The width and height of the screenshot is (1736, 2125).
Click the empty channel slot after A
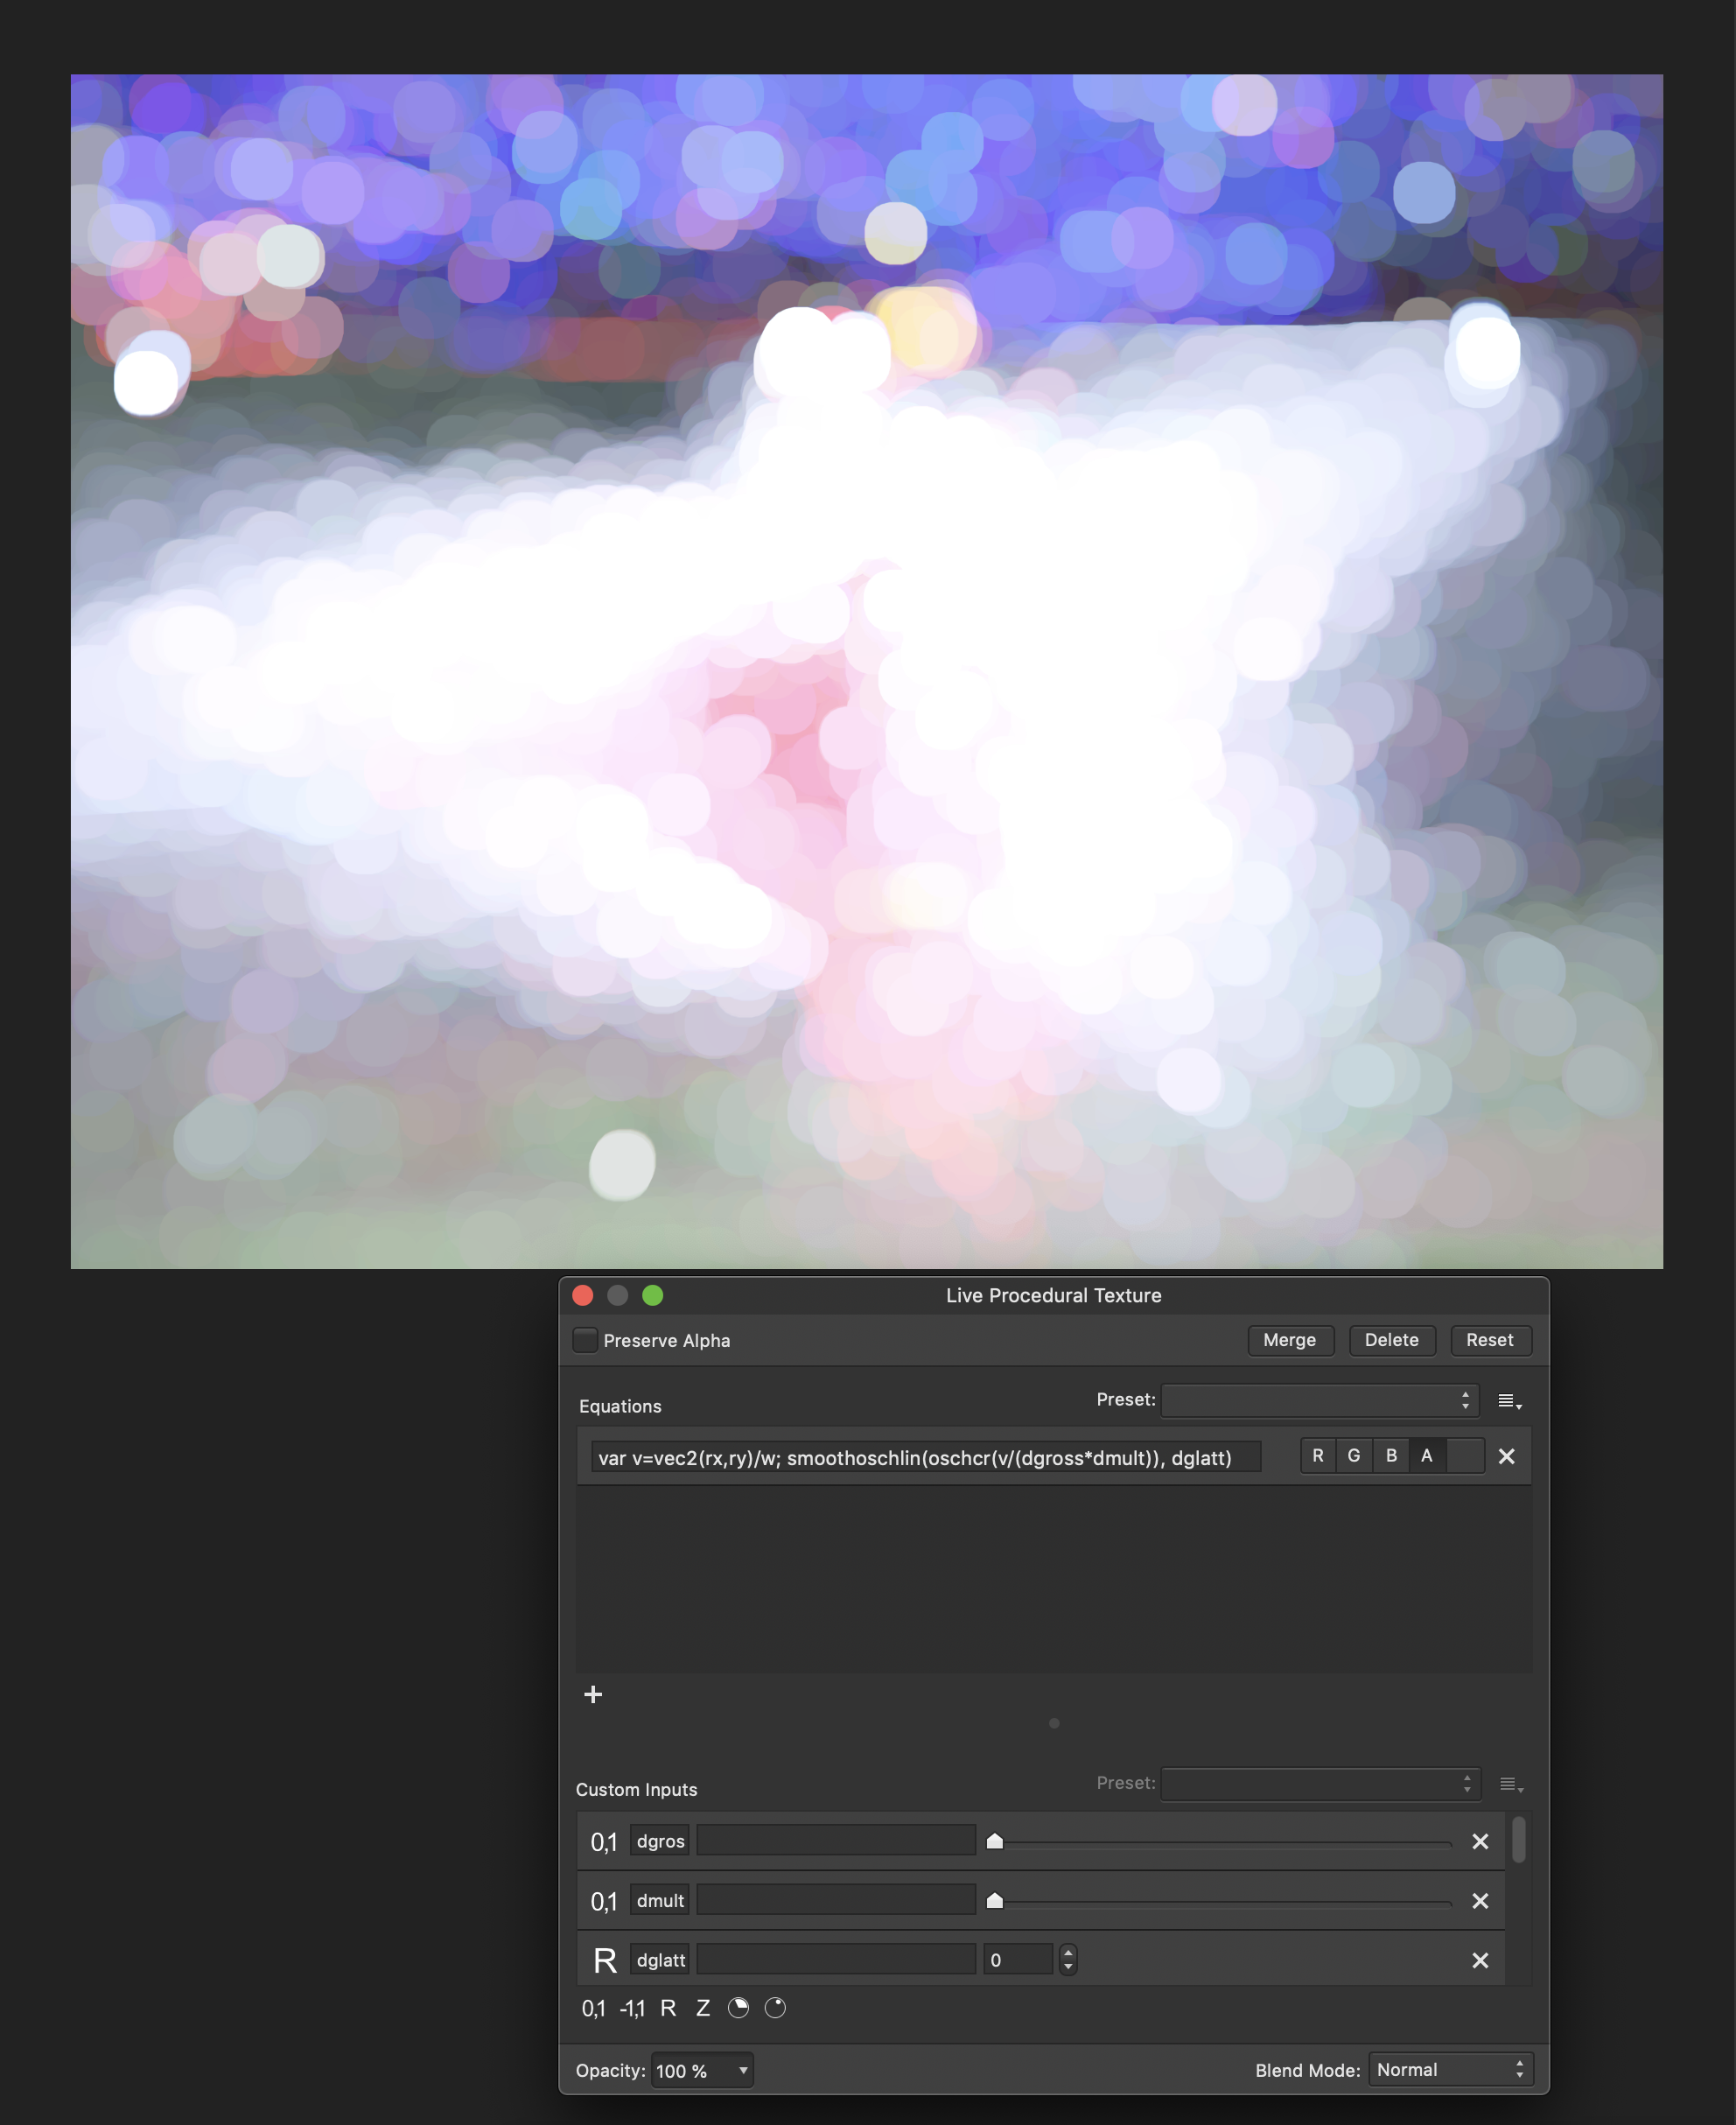[x=1465, y=1456]
